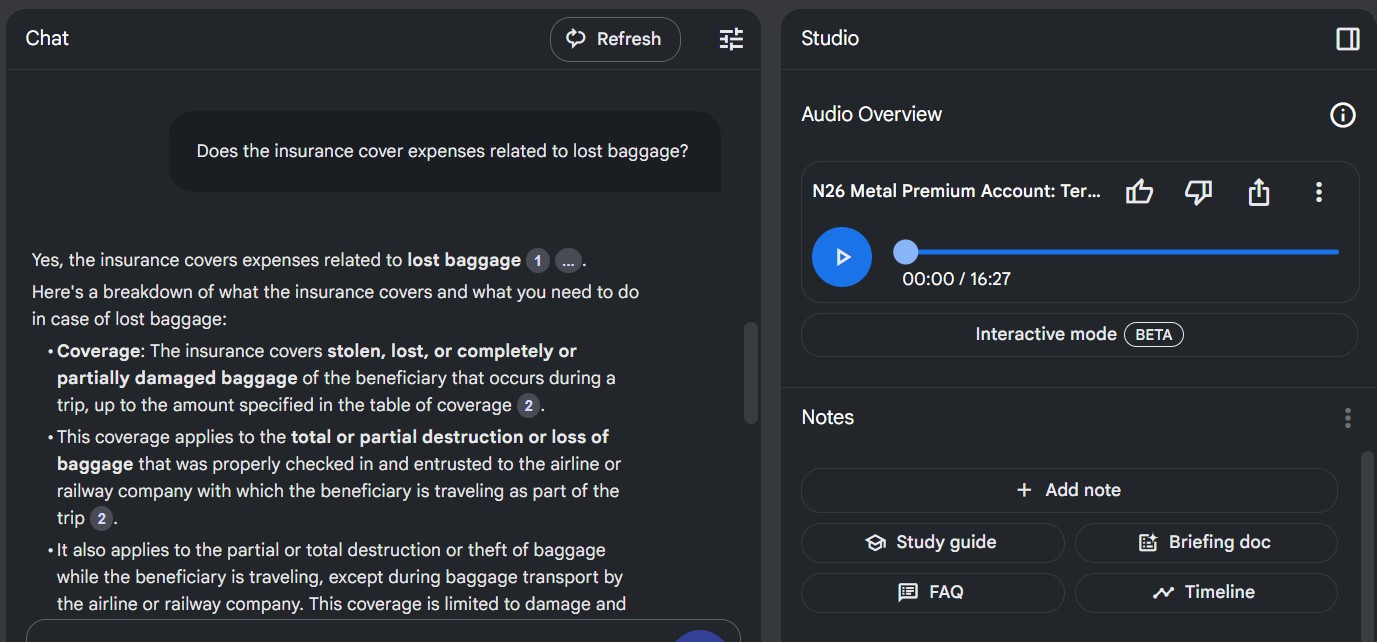Create an FAQ note

(x=932, y=592)
